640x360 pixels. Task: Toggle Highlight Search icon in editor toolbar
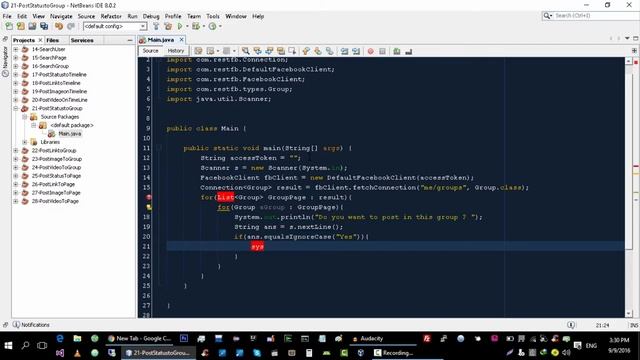click(281, 51)
